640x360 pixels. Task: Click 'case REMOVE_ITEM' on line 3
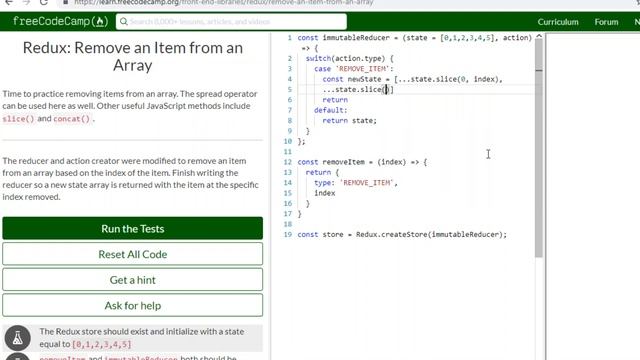click(353, 69)
